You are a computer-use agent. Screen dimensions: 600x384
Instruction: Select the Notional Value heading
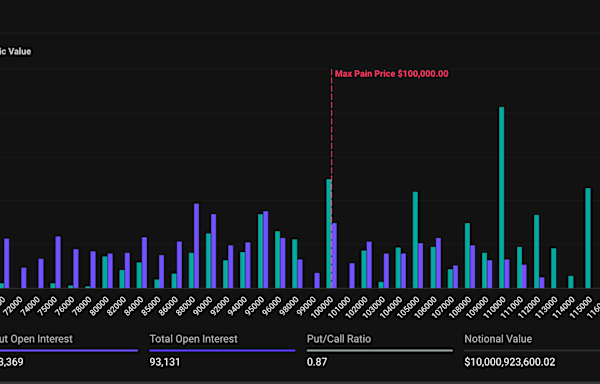click(x=498, y=339)
